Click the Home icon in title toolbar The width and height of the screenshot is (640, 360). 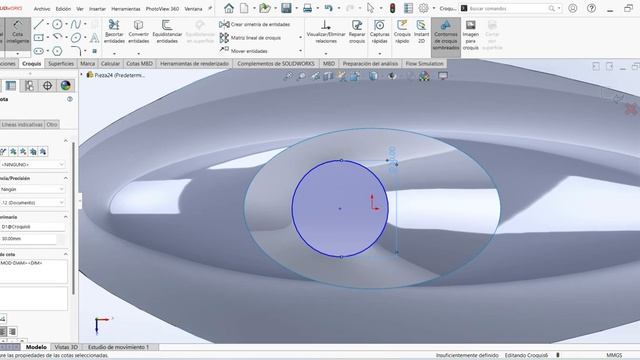[x=229, y=8]
